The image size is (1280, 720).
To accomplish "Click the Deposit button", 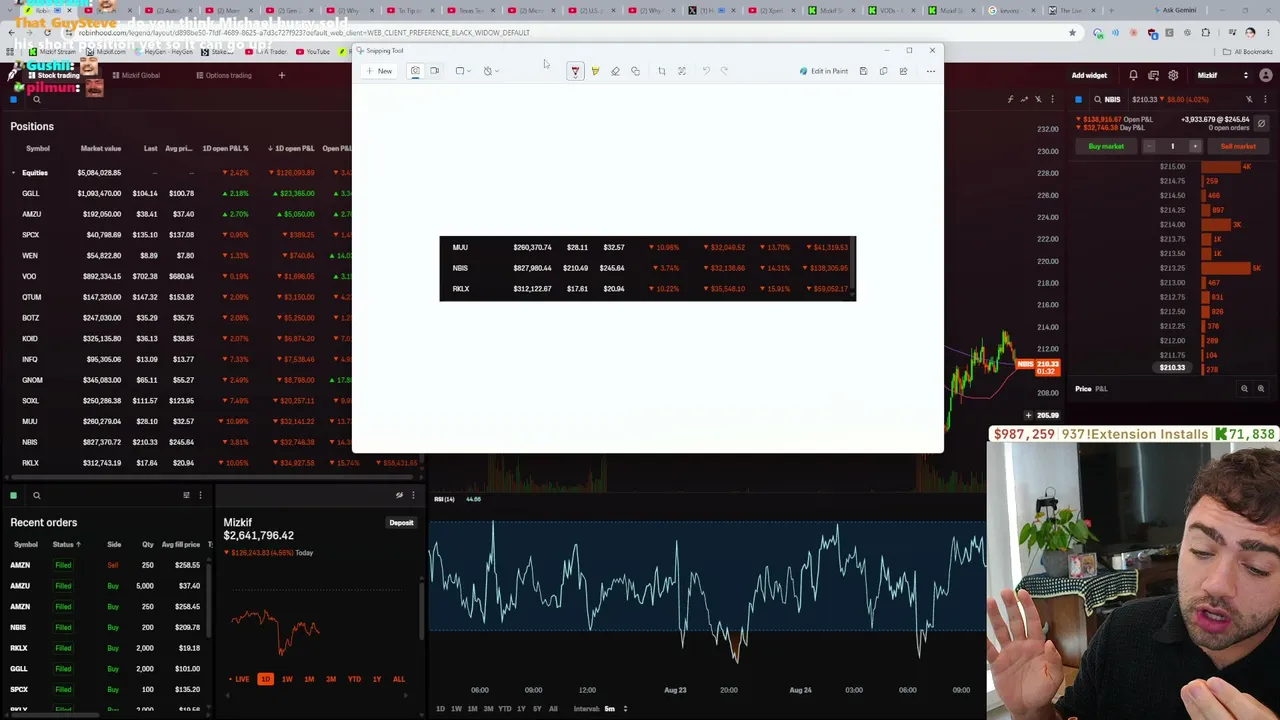I will [401, 523].
